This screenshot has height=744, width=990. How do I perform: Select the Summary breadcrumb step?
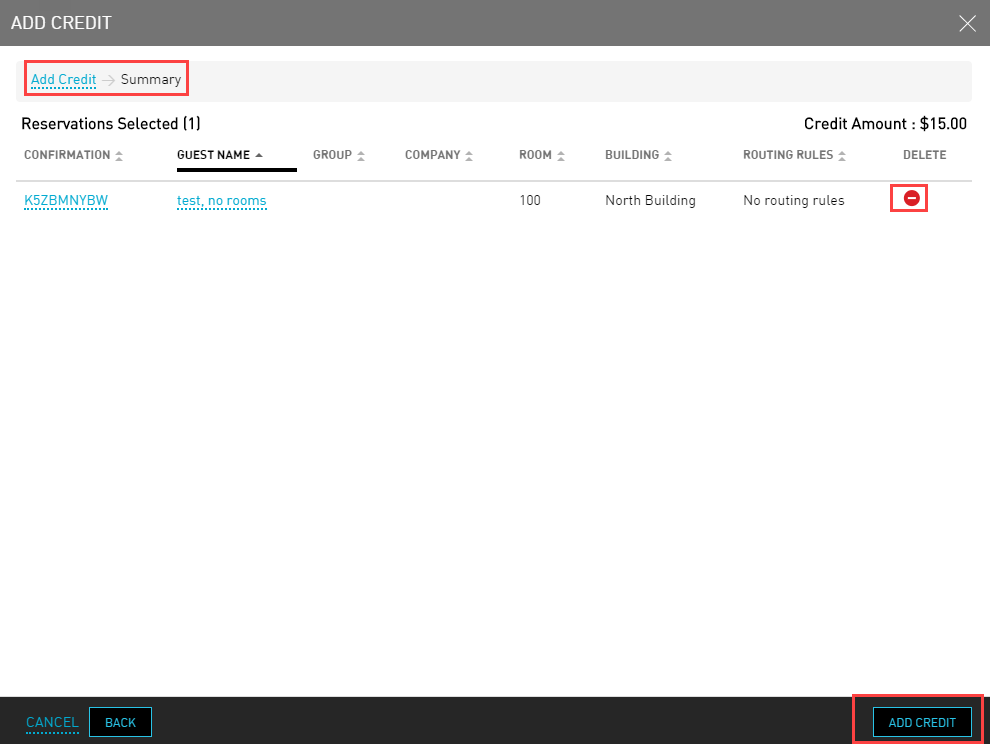(x=151, y=79)
